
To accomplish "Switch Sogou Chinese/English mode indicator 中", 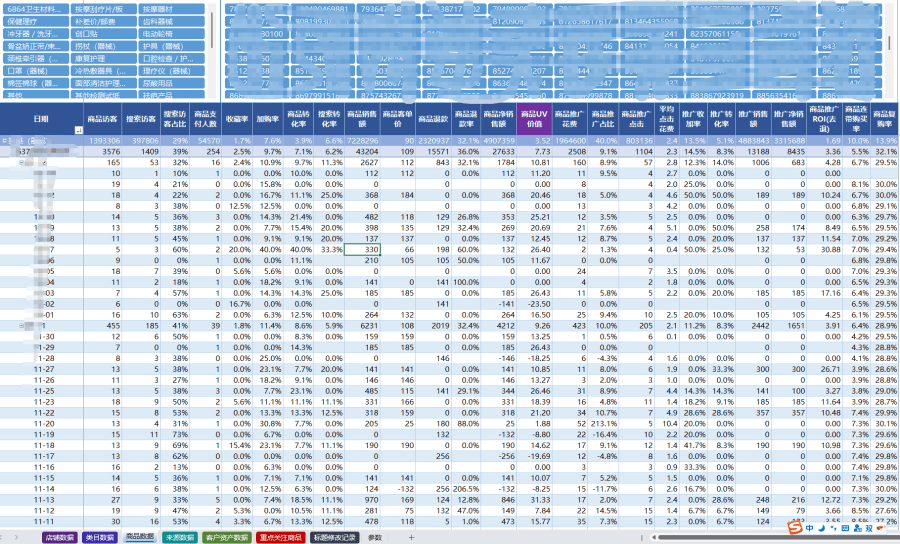I will tap(810, 528).
